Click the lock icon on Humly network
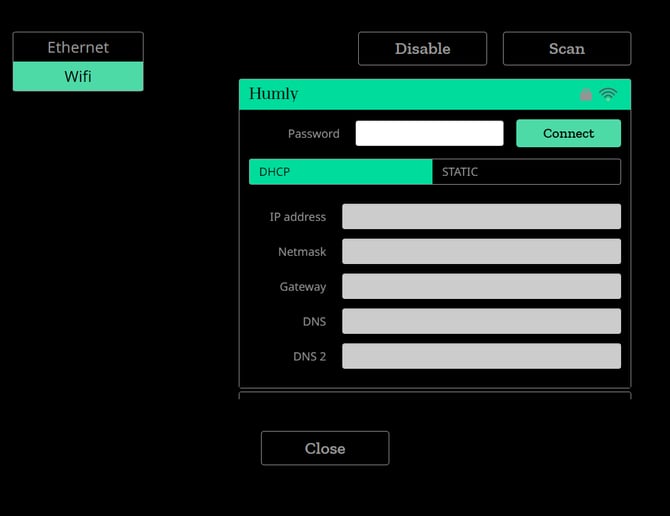Viewport: 670px width, 516px height. (x=586, y=95)
